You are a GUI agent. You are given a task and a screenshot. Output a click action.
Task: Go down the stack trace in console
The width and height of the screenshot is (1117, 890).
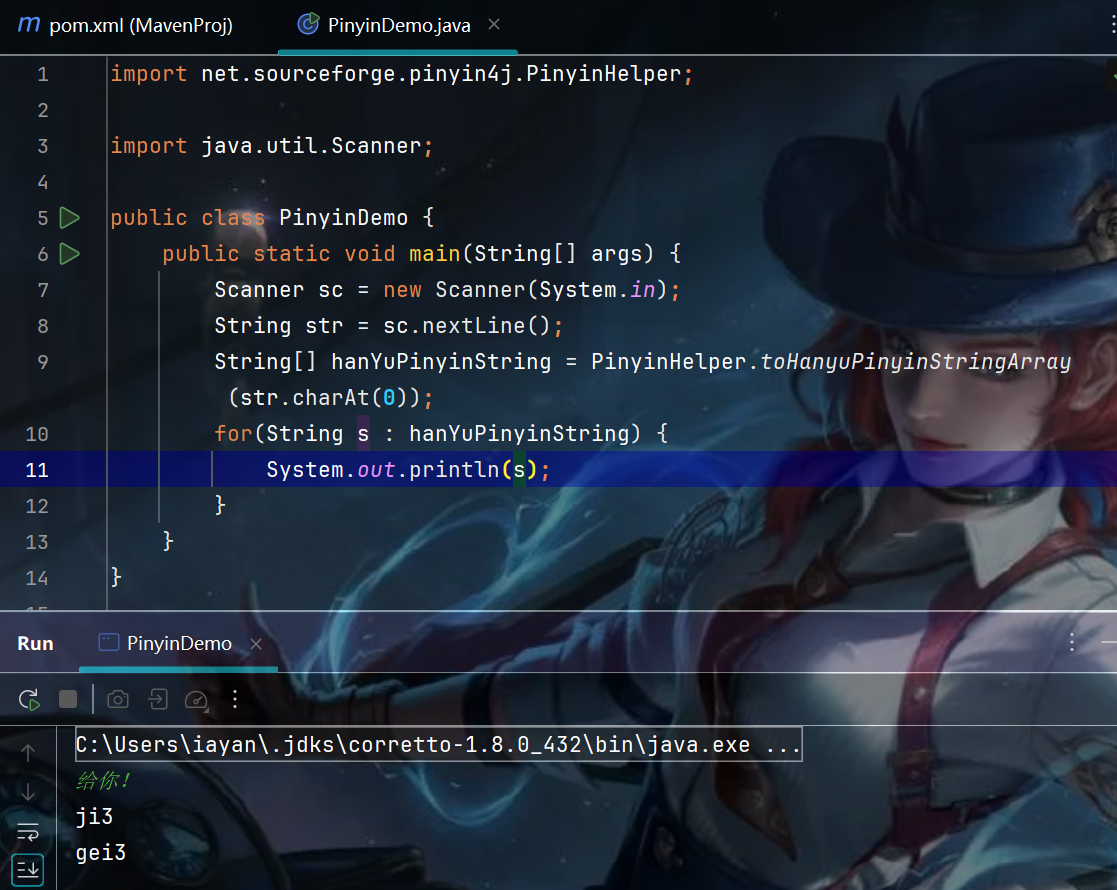(x=28, y=792)
